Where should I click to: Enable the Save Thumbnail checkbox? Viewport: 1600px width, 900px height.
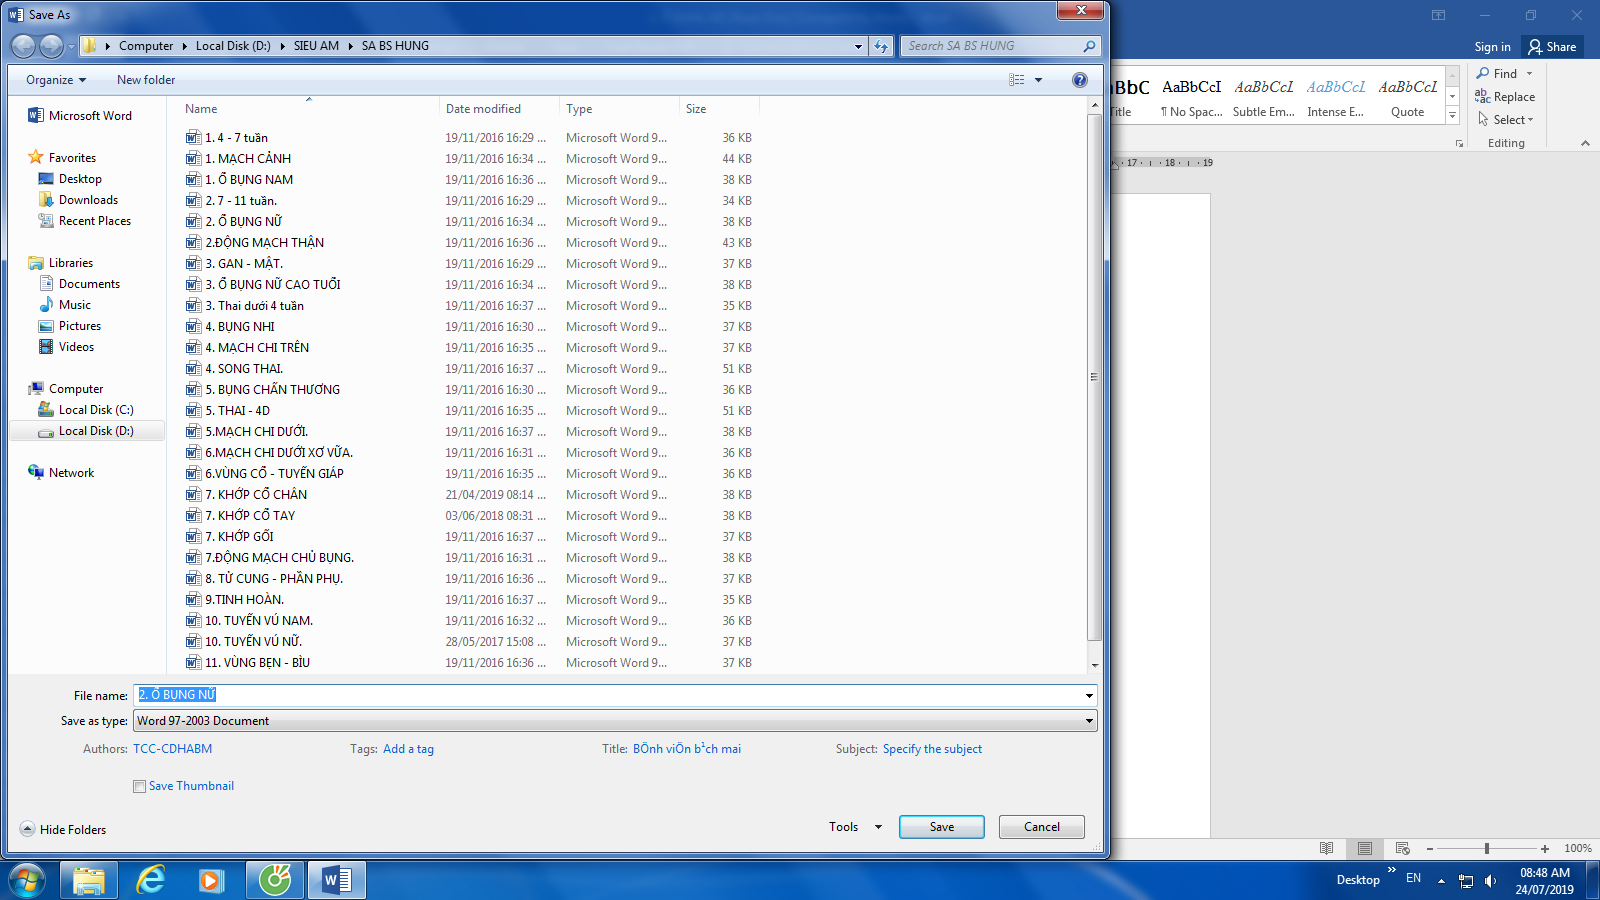140,787
